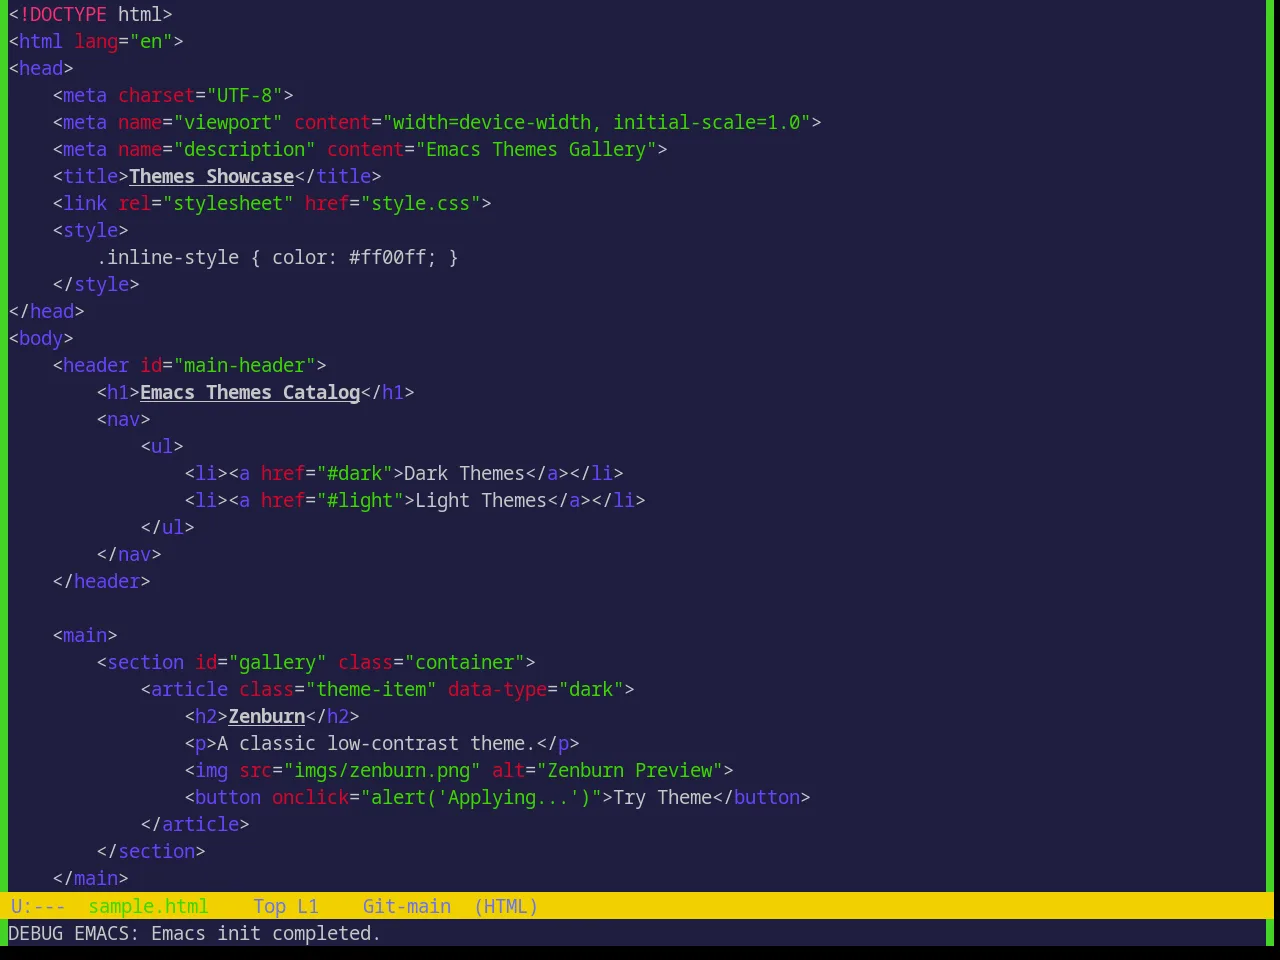Click the closing </header> tag
The height and width of the screenshot is (960, 1280).
[x=101, y=581]
